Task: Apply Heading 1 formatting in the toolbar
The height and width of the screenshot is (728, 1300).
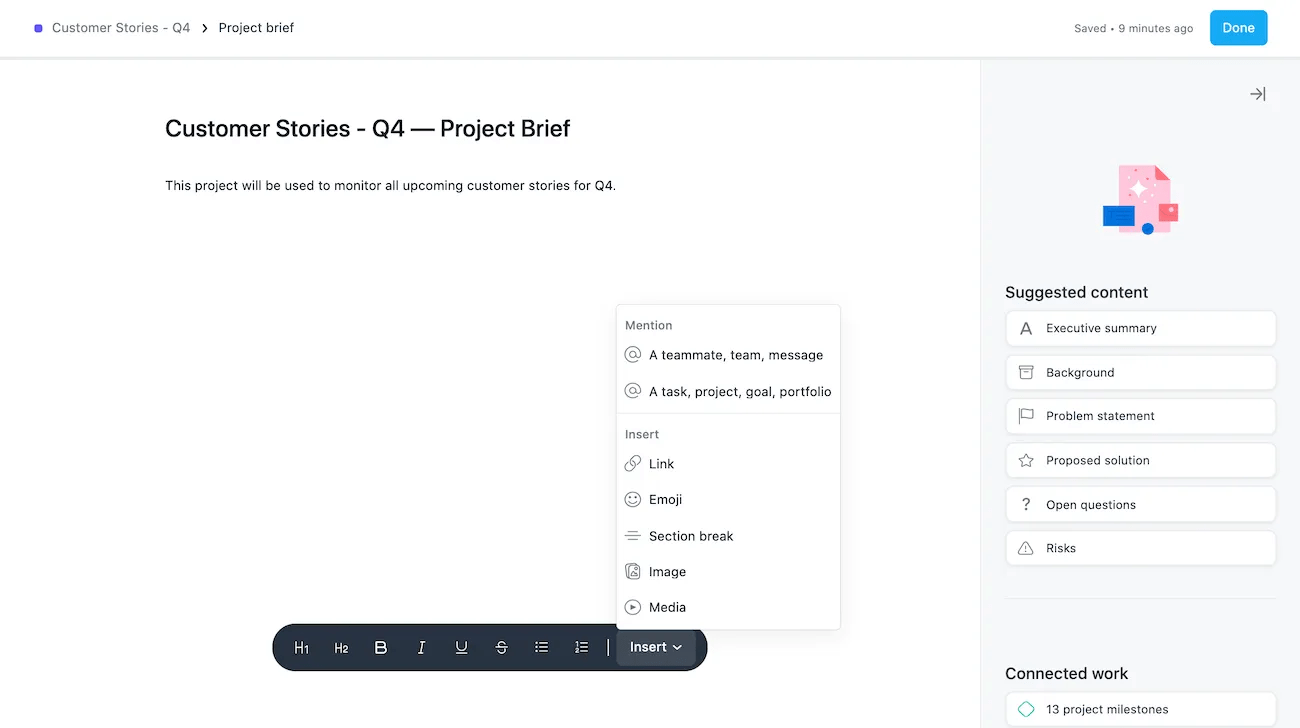Action: pos(301,647)
